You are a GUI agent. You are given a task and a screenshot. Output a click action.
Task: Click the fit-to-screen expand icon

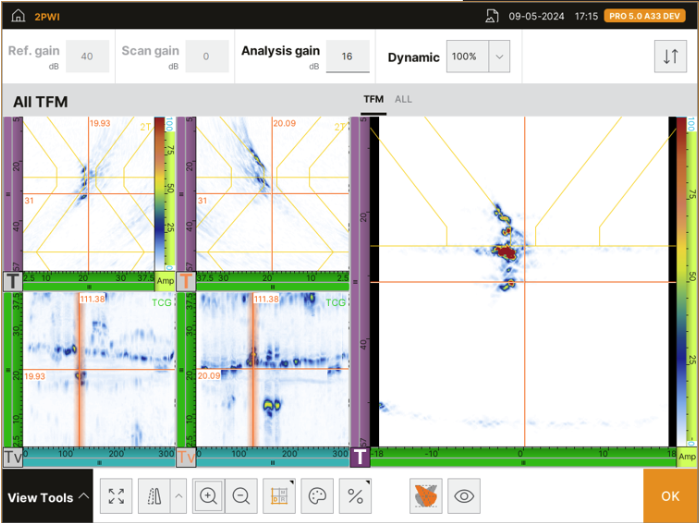(x=116, y=496)
